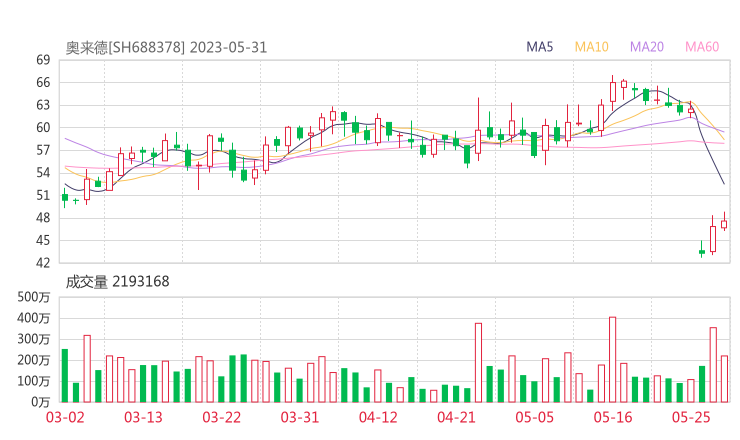This screenshot has width=740, height=440.
Task: Click the 04-12 date label
Action: coord(378,418)
